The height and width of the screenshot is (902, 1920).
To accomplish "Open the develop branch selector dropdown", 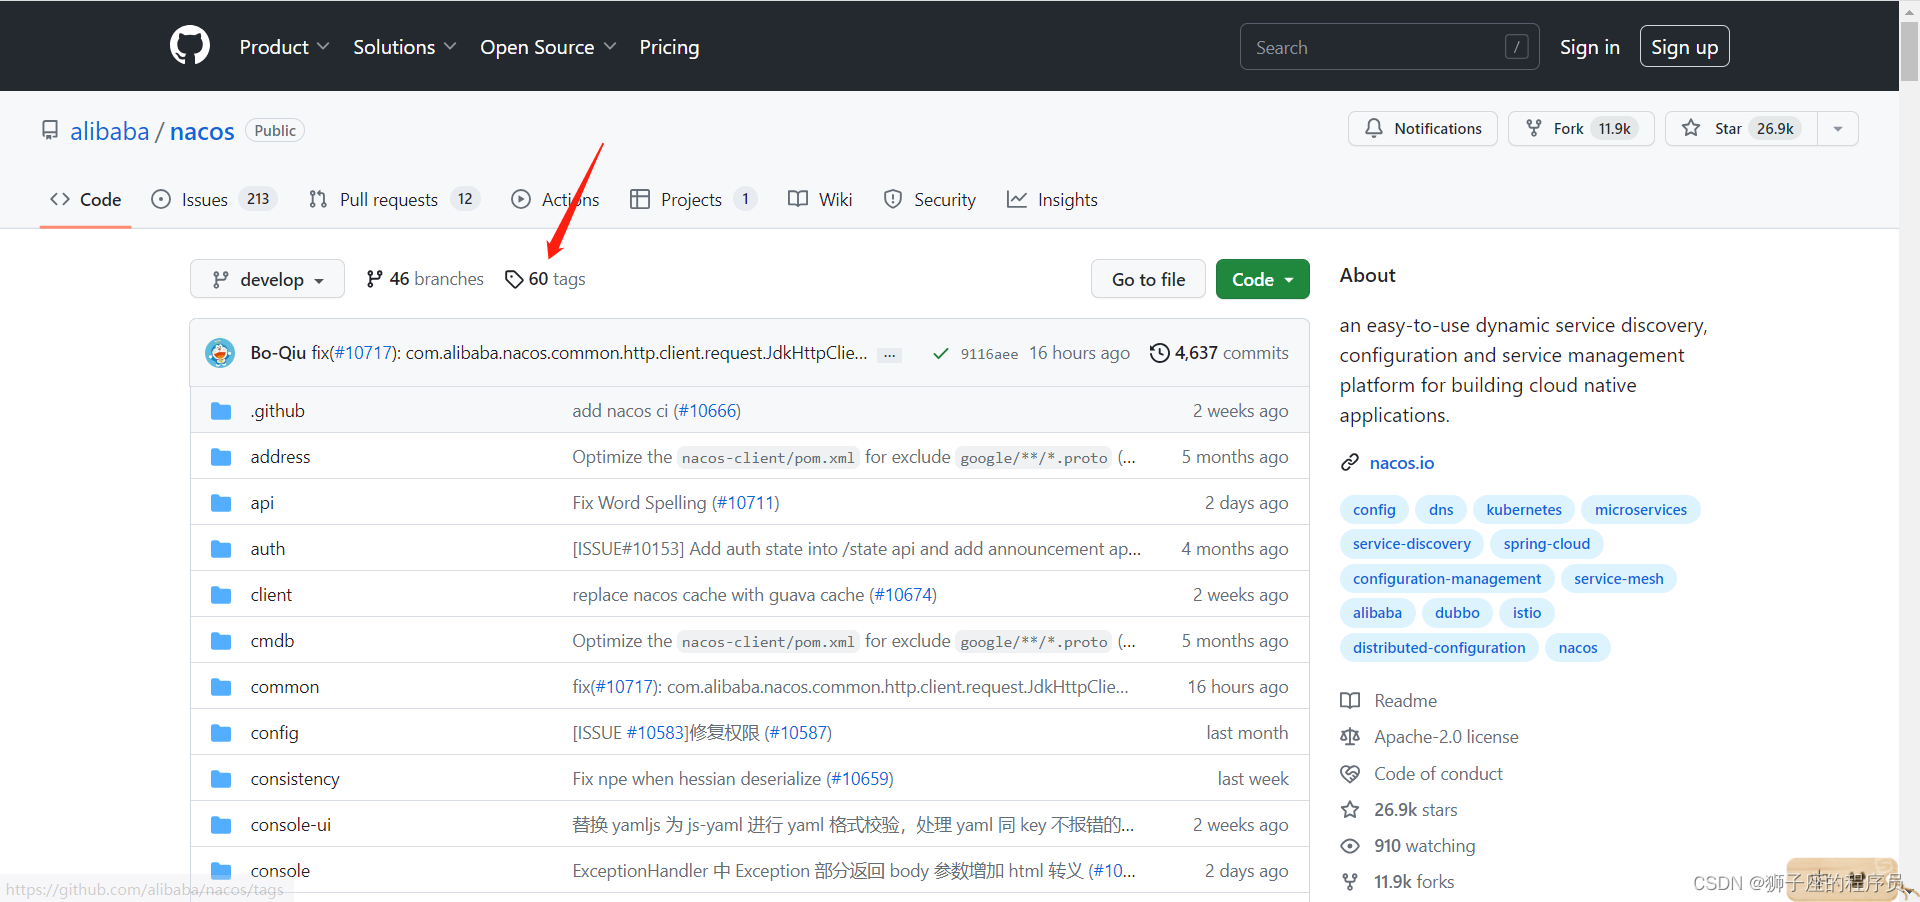I will coord(267,279).
